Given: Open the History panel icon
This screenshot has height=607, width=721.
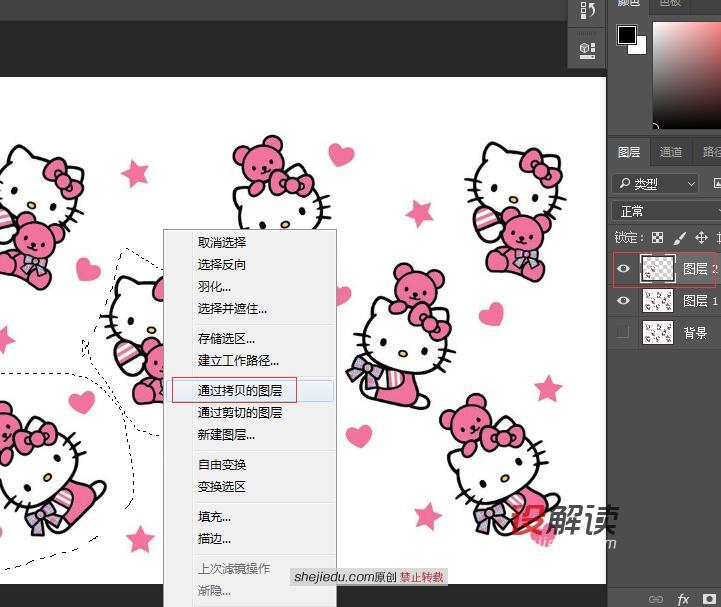Looking at the screenshot, I should pyautogui.click(x=587, y=11).
